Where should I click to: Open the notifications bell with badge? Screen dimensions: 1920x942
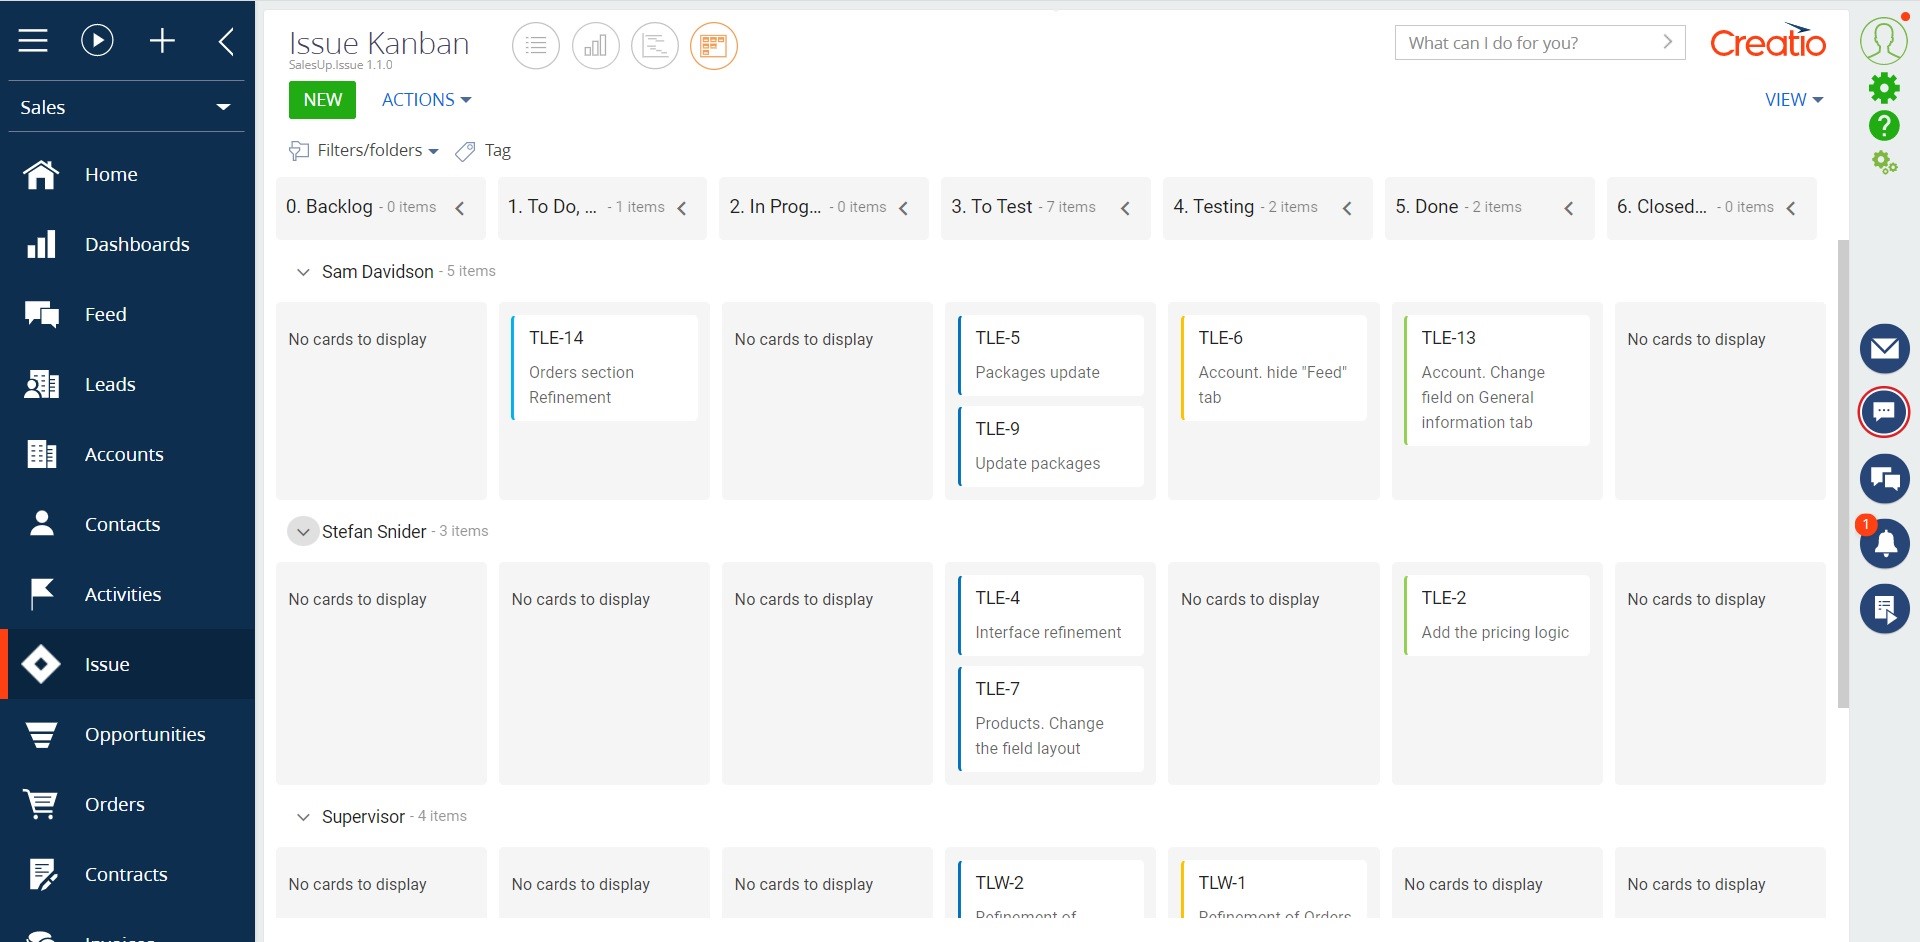click(1886, 543)
